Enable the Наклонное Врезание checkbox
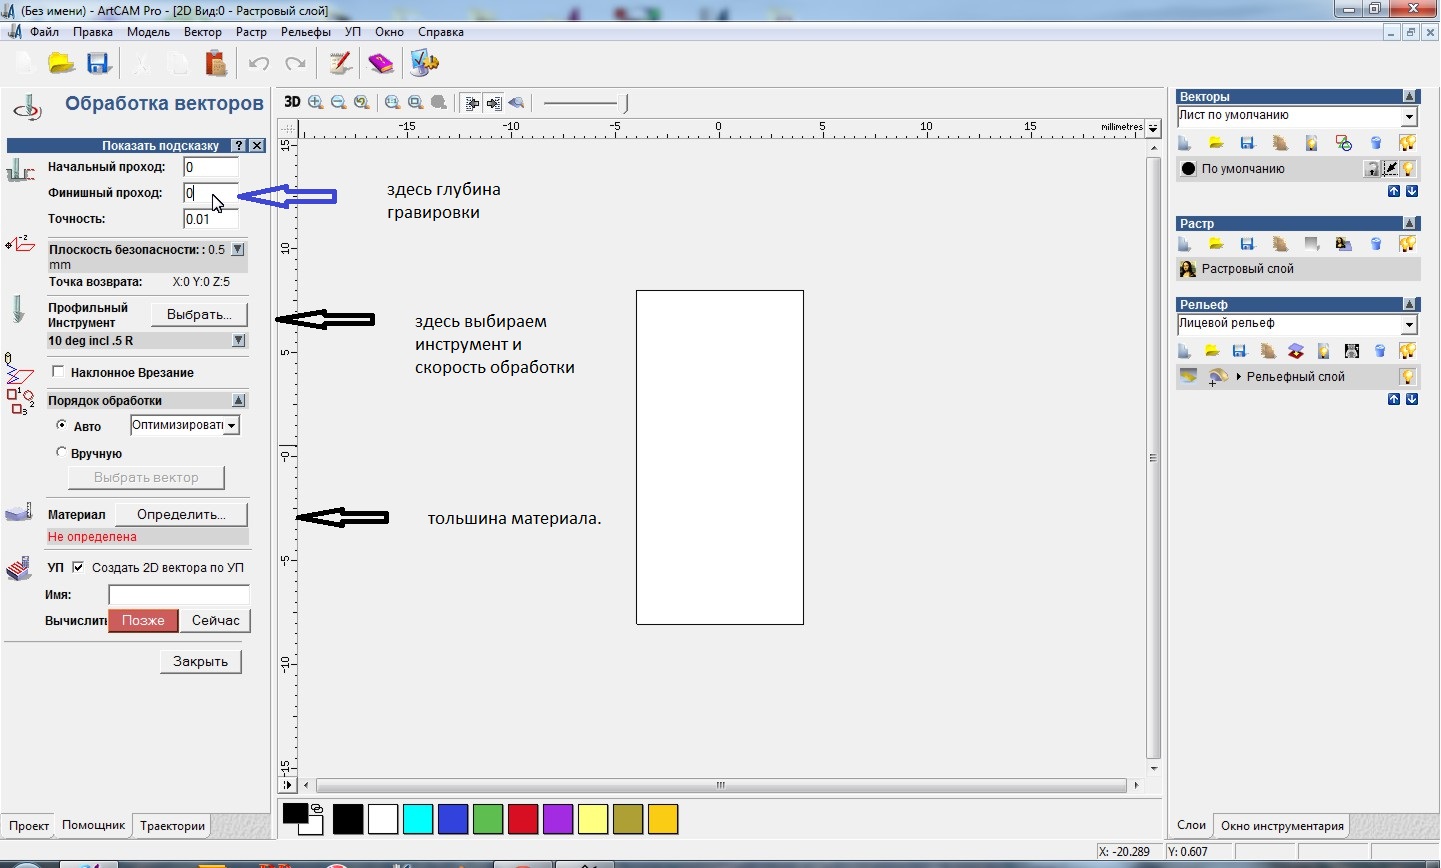The height and width of the screenshot is (868, 1441). coord(59,372)
